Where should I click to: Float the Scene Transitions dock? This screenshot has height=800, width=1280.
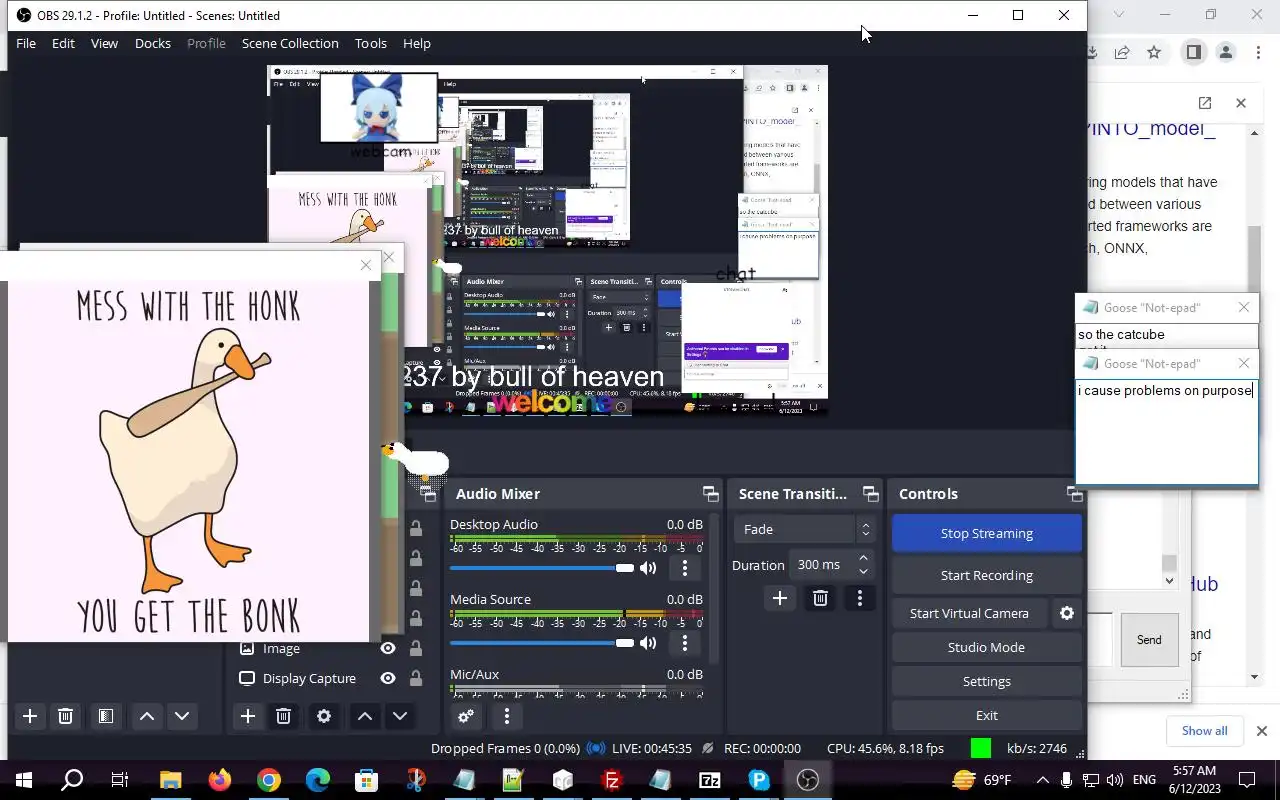tap(871, 494)
